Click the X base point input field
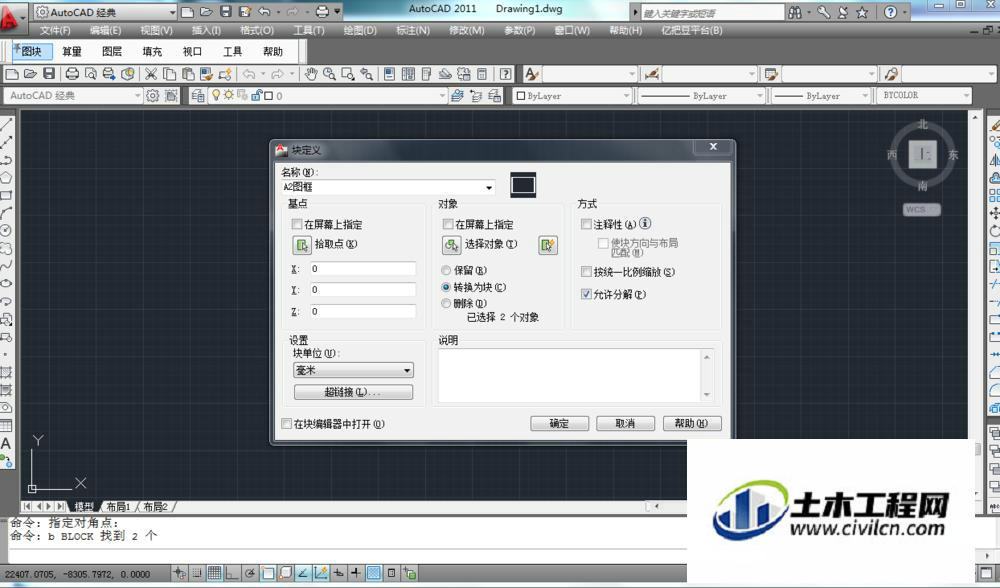 pyautogui.click(x=363, y=269)
